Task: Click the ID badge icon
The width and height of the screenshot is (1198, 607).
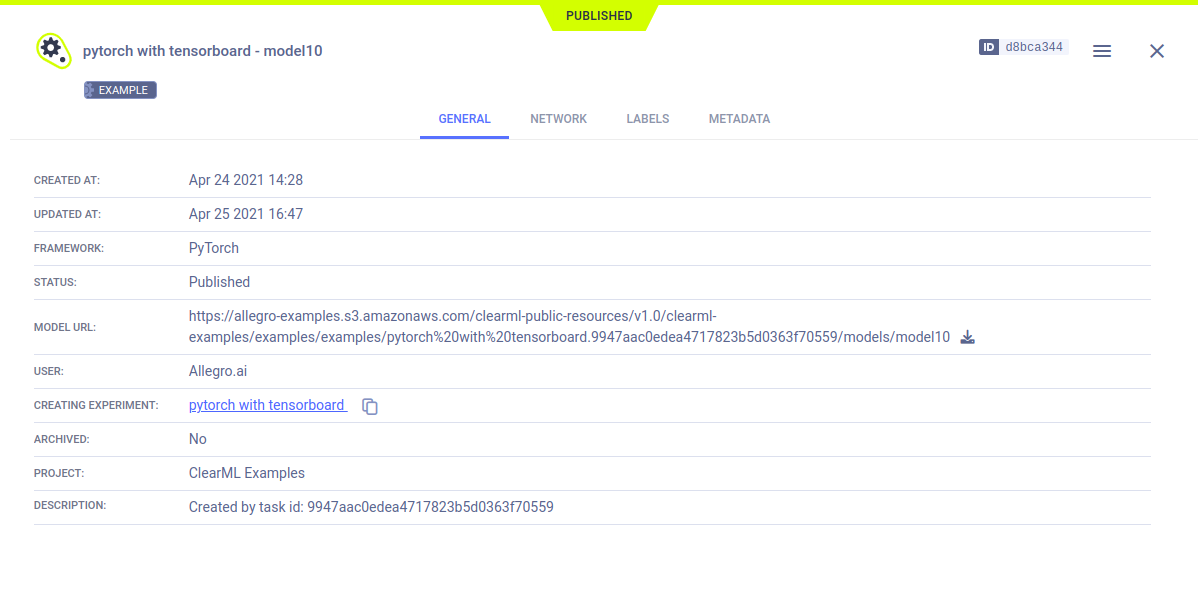Action: click(x=989, y=47)
